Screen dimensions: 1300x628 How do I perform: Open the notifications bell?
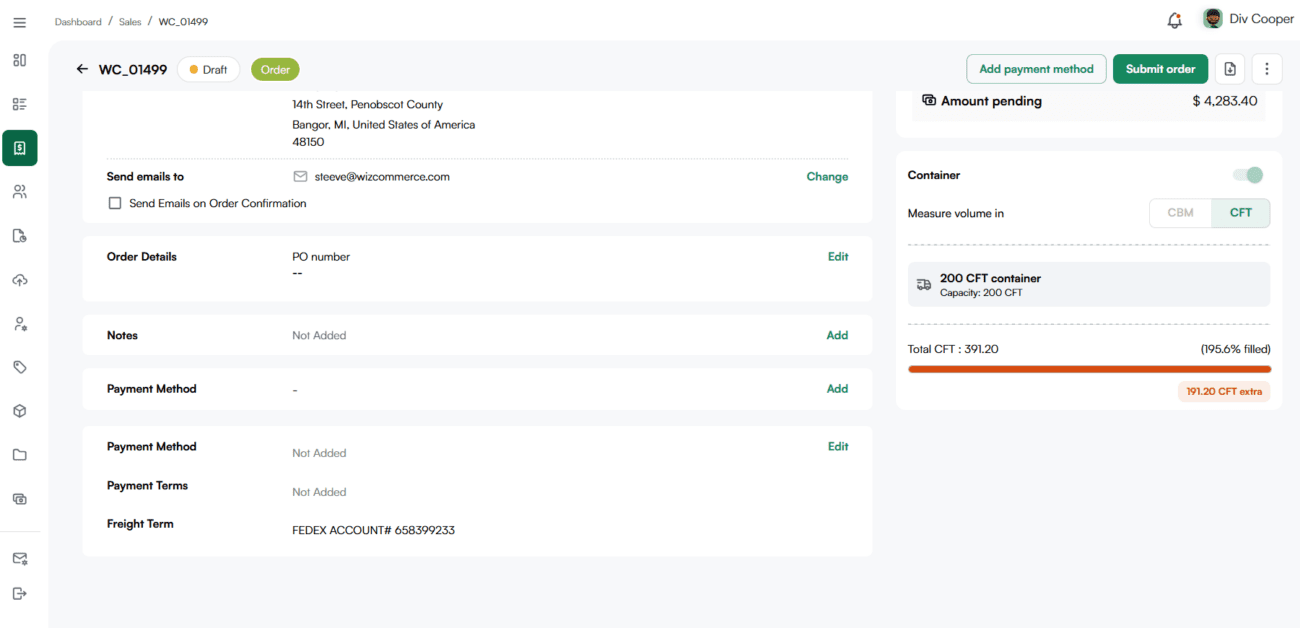[x=1174, y=21]
